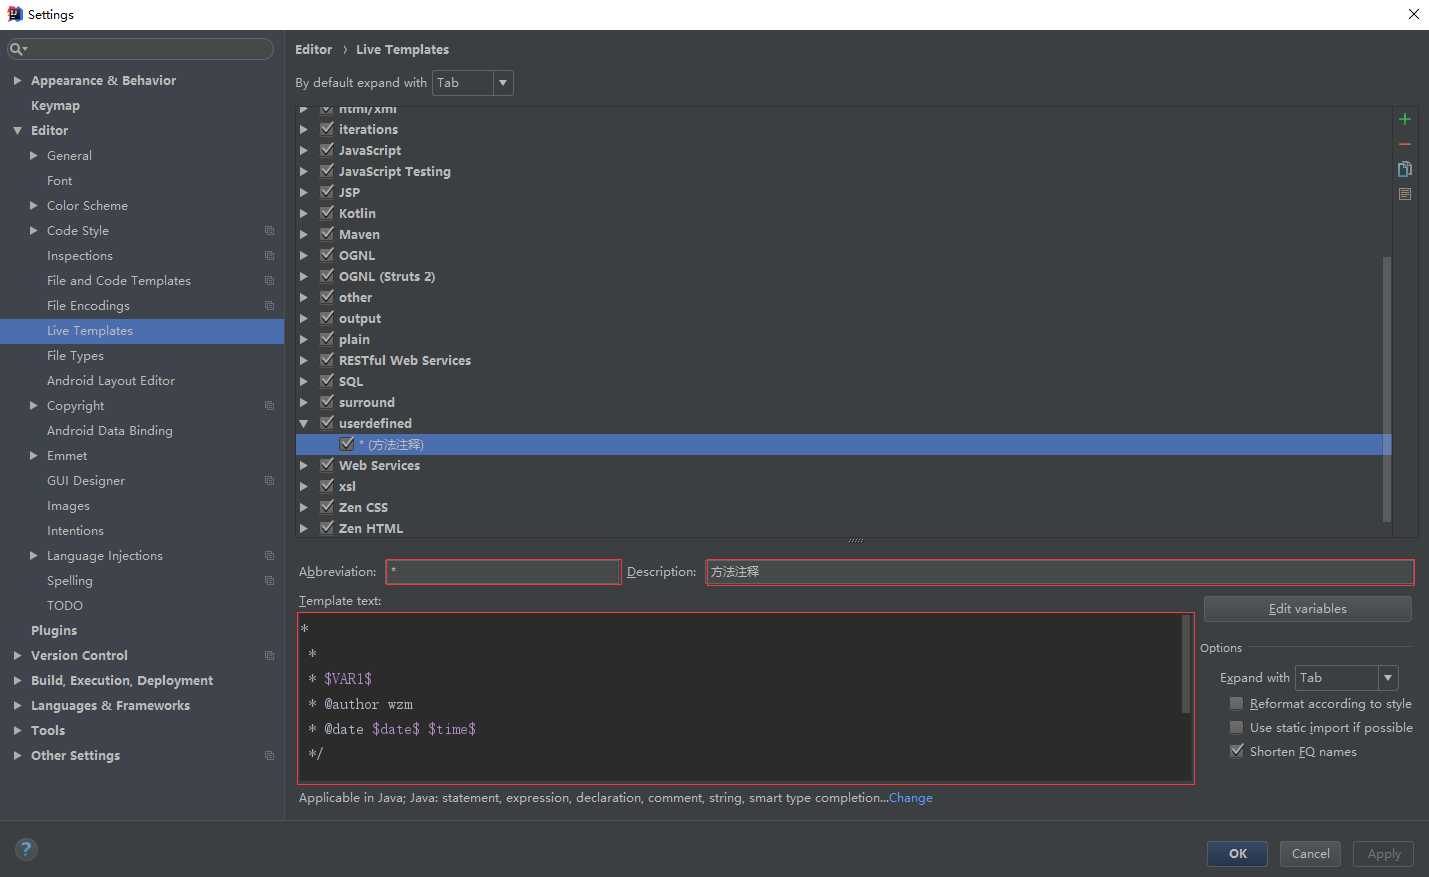Select the OGNL (Struts 2) template group

[387, 277]
